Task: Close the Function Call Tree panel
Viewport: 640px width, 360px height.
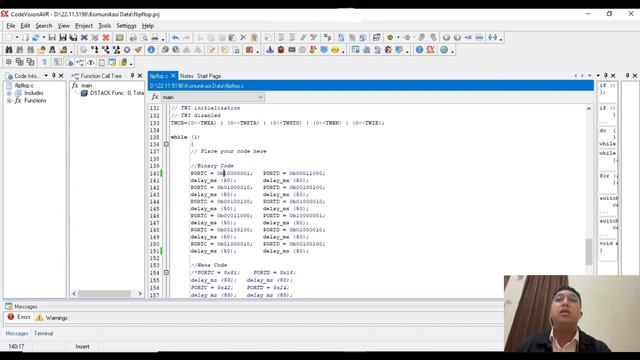Action: (x=140, y=76)
